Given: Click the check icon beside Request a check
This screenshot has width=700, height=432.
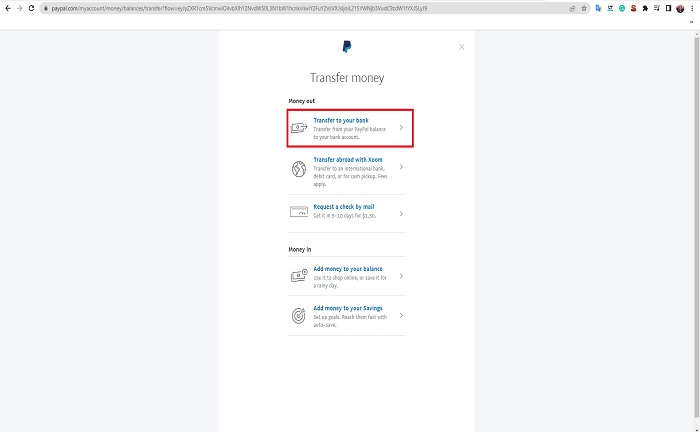Looking at the screenshot, I should (x=299, y=211).
